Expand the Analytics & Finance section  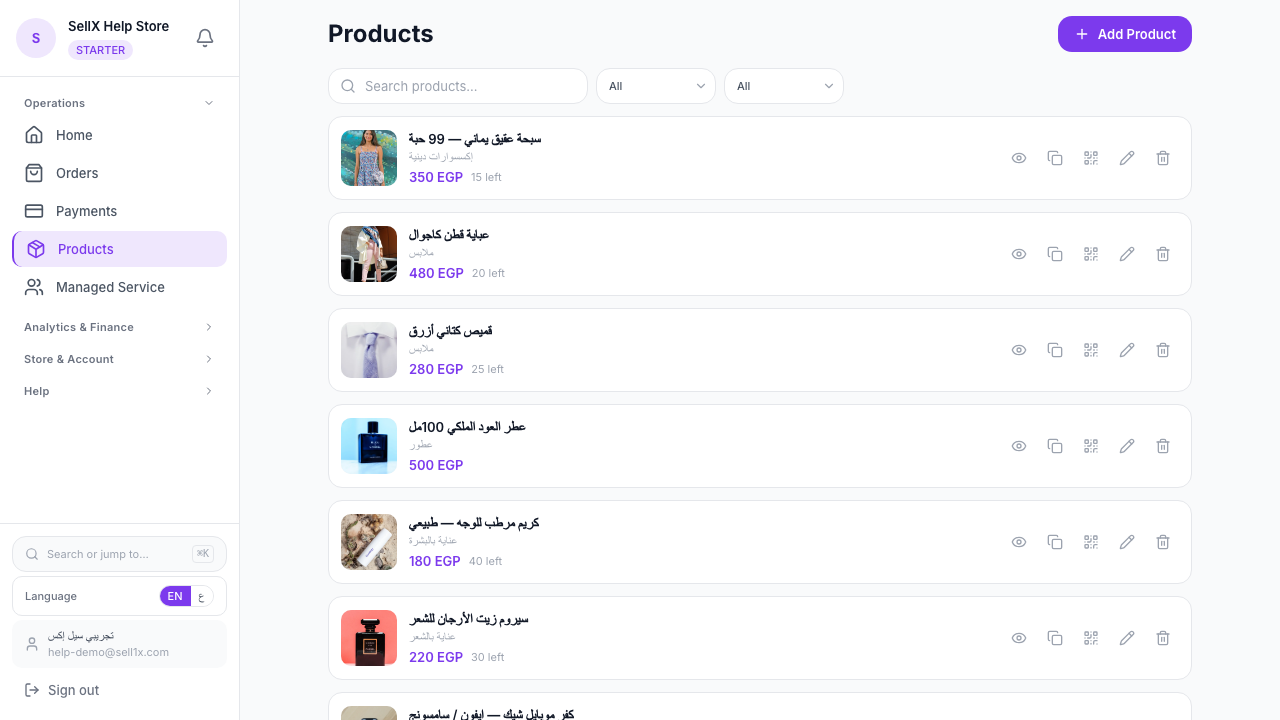119,327
